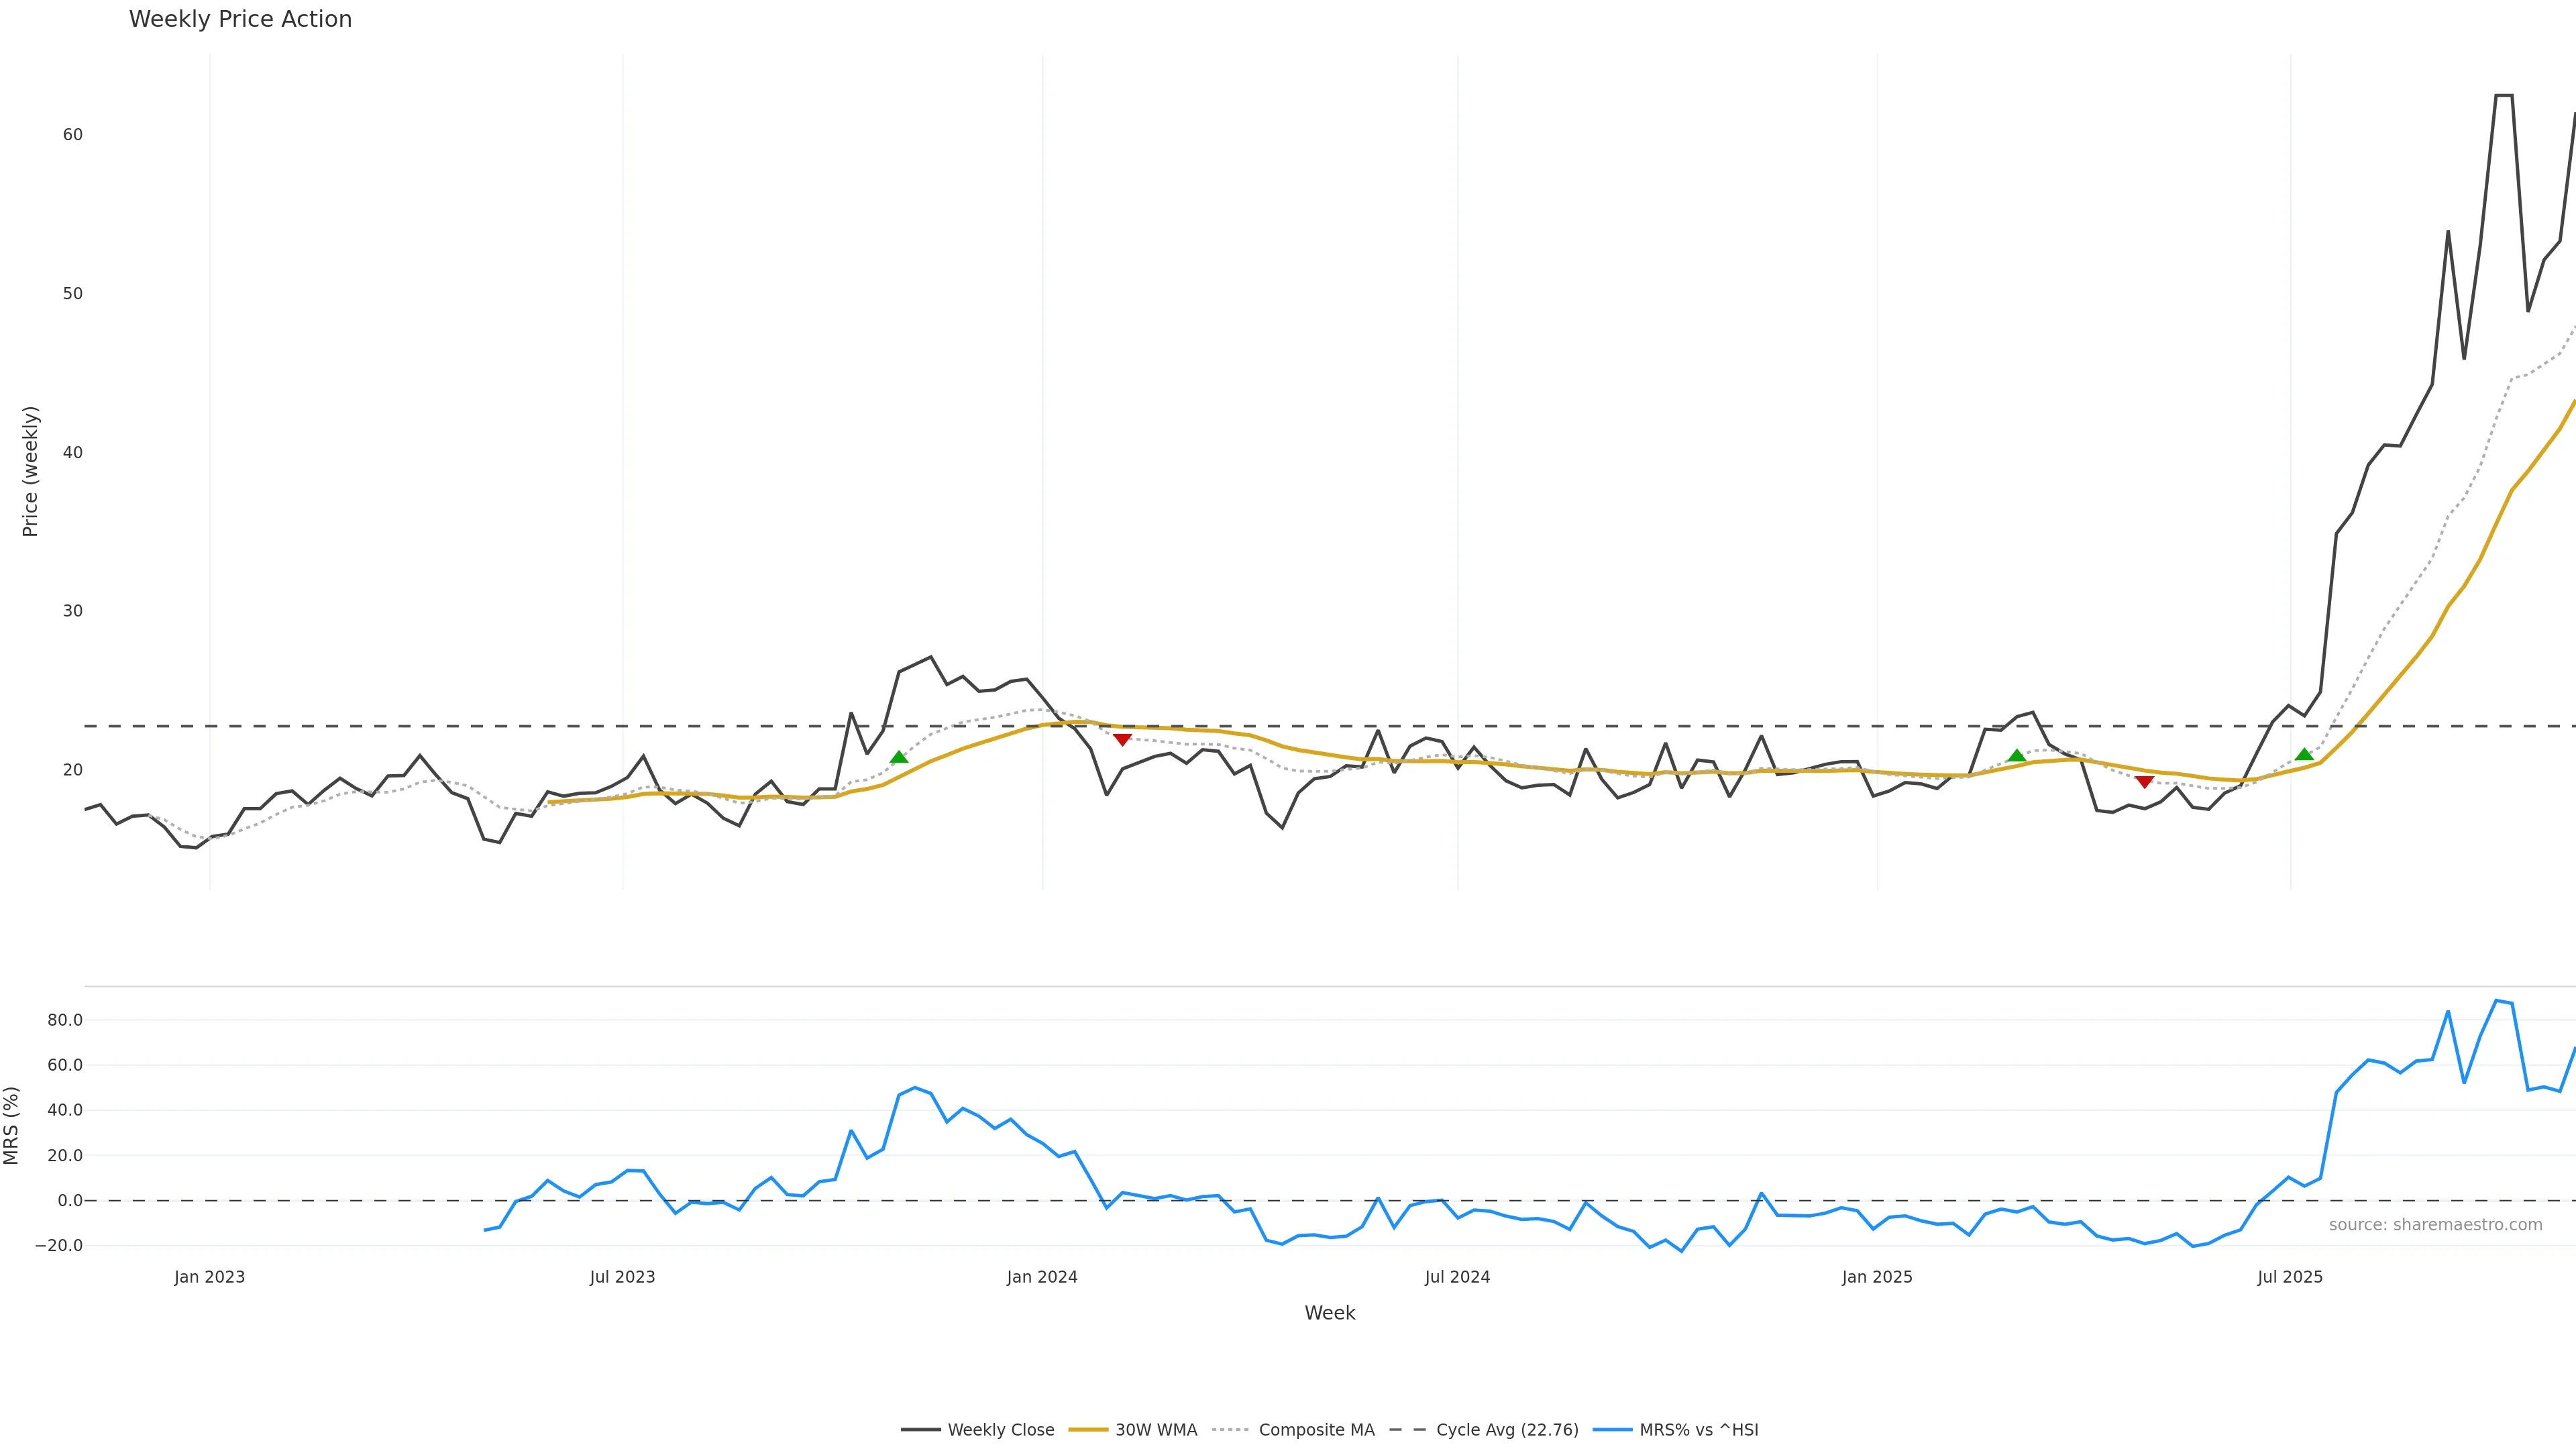Hide the 30W WMA series via legend label

point(1156,1430)
